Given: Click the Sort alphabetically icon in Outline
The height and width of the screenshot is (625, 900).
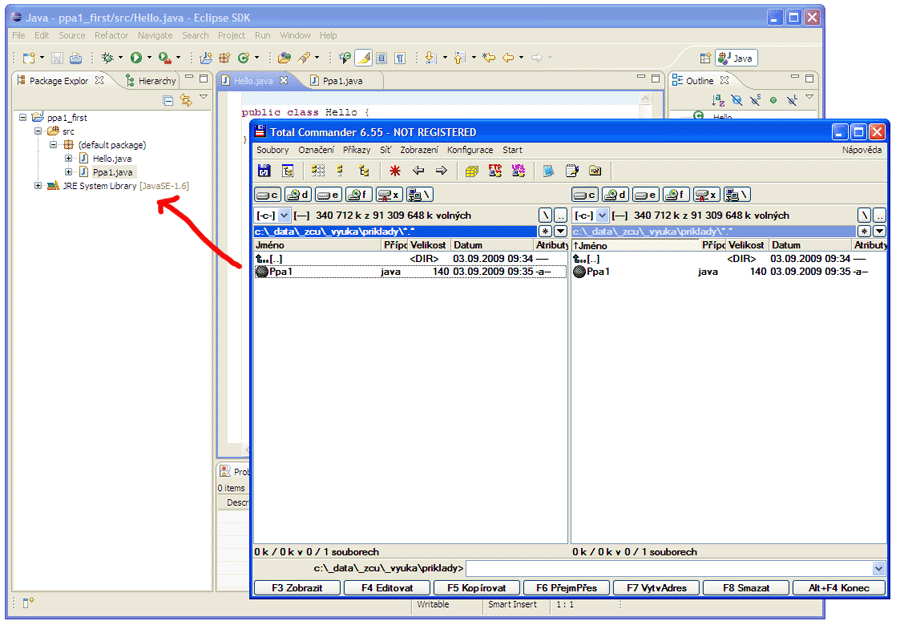Looking at the screenshot, I should 718,100.
